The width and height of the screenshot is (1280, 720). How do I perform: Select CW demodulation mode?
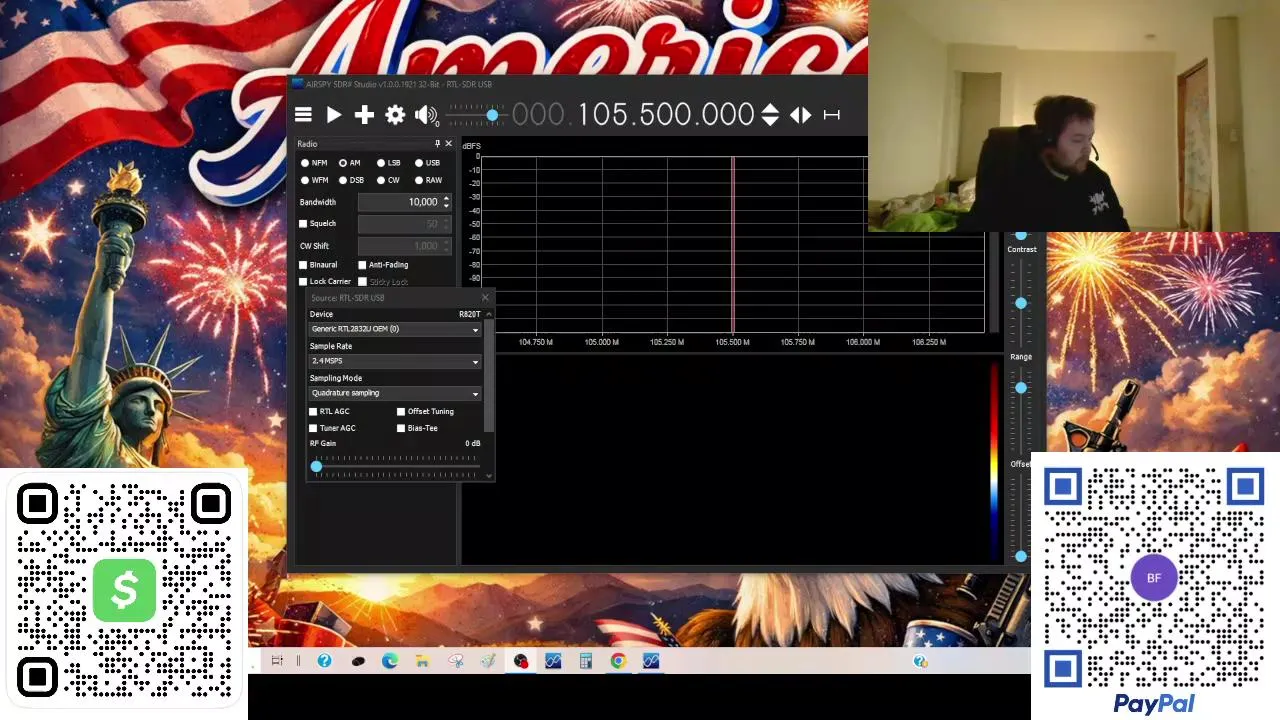click(388, 180)
